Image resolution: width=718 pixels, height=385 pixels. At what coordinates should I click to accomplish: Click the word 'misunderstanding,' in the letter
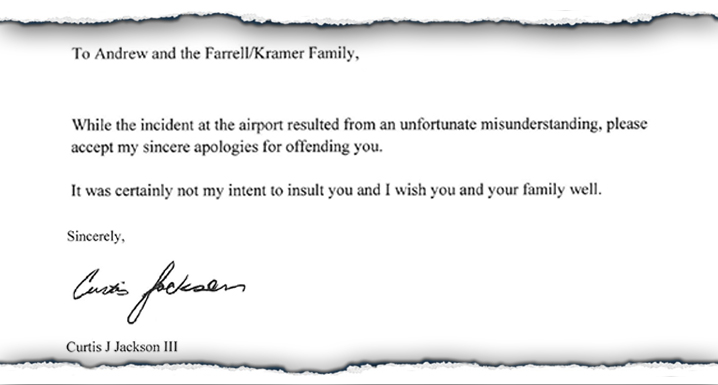(541, 125)
